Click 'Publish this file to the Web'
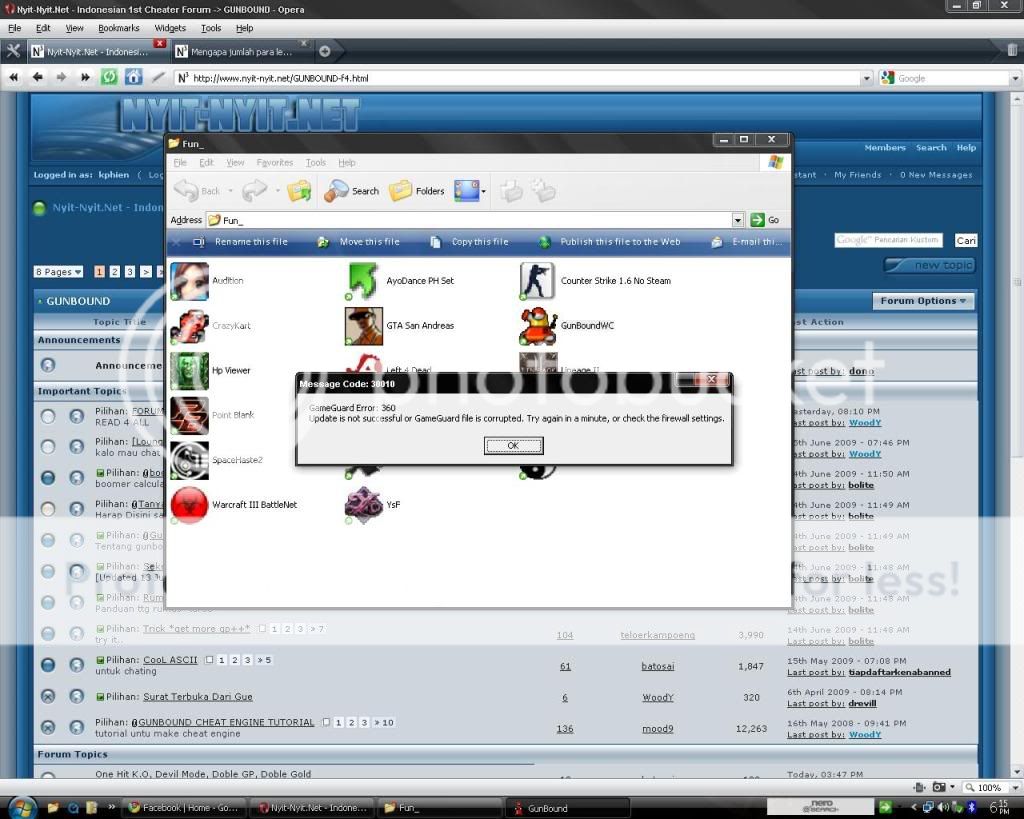Screen dimensions: 1024x819 tap(610, 242)
